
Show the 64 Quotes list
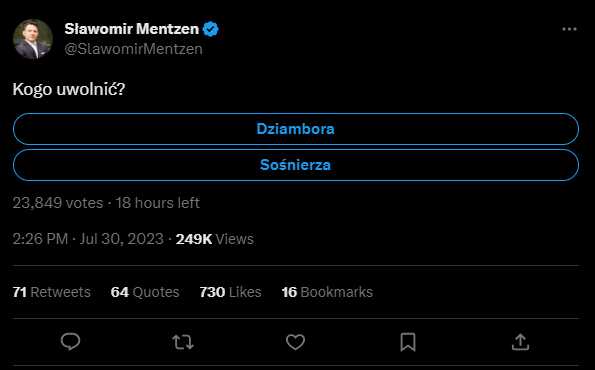point(145,292)
